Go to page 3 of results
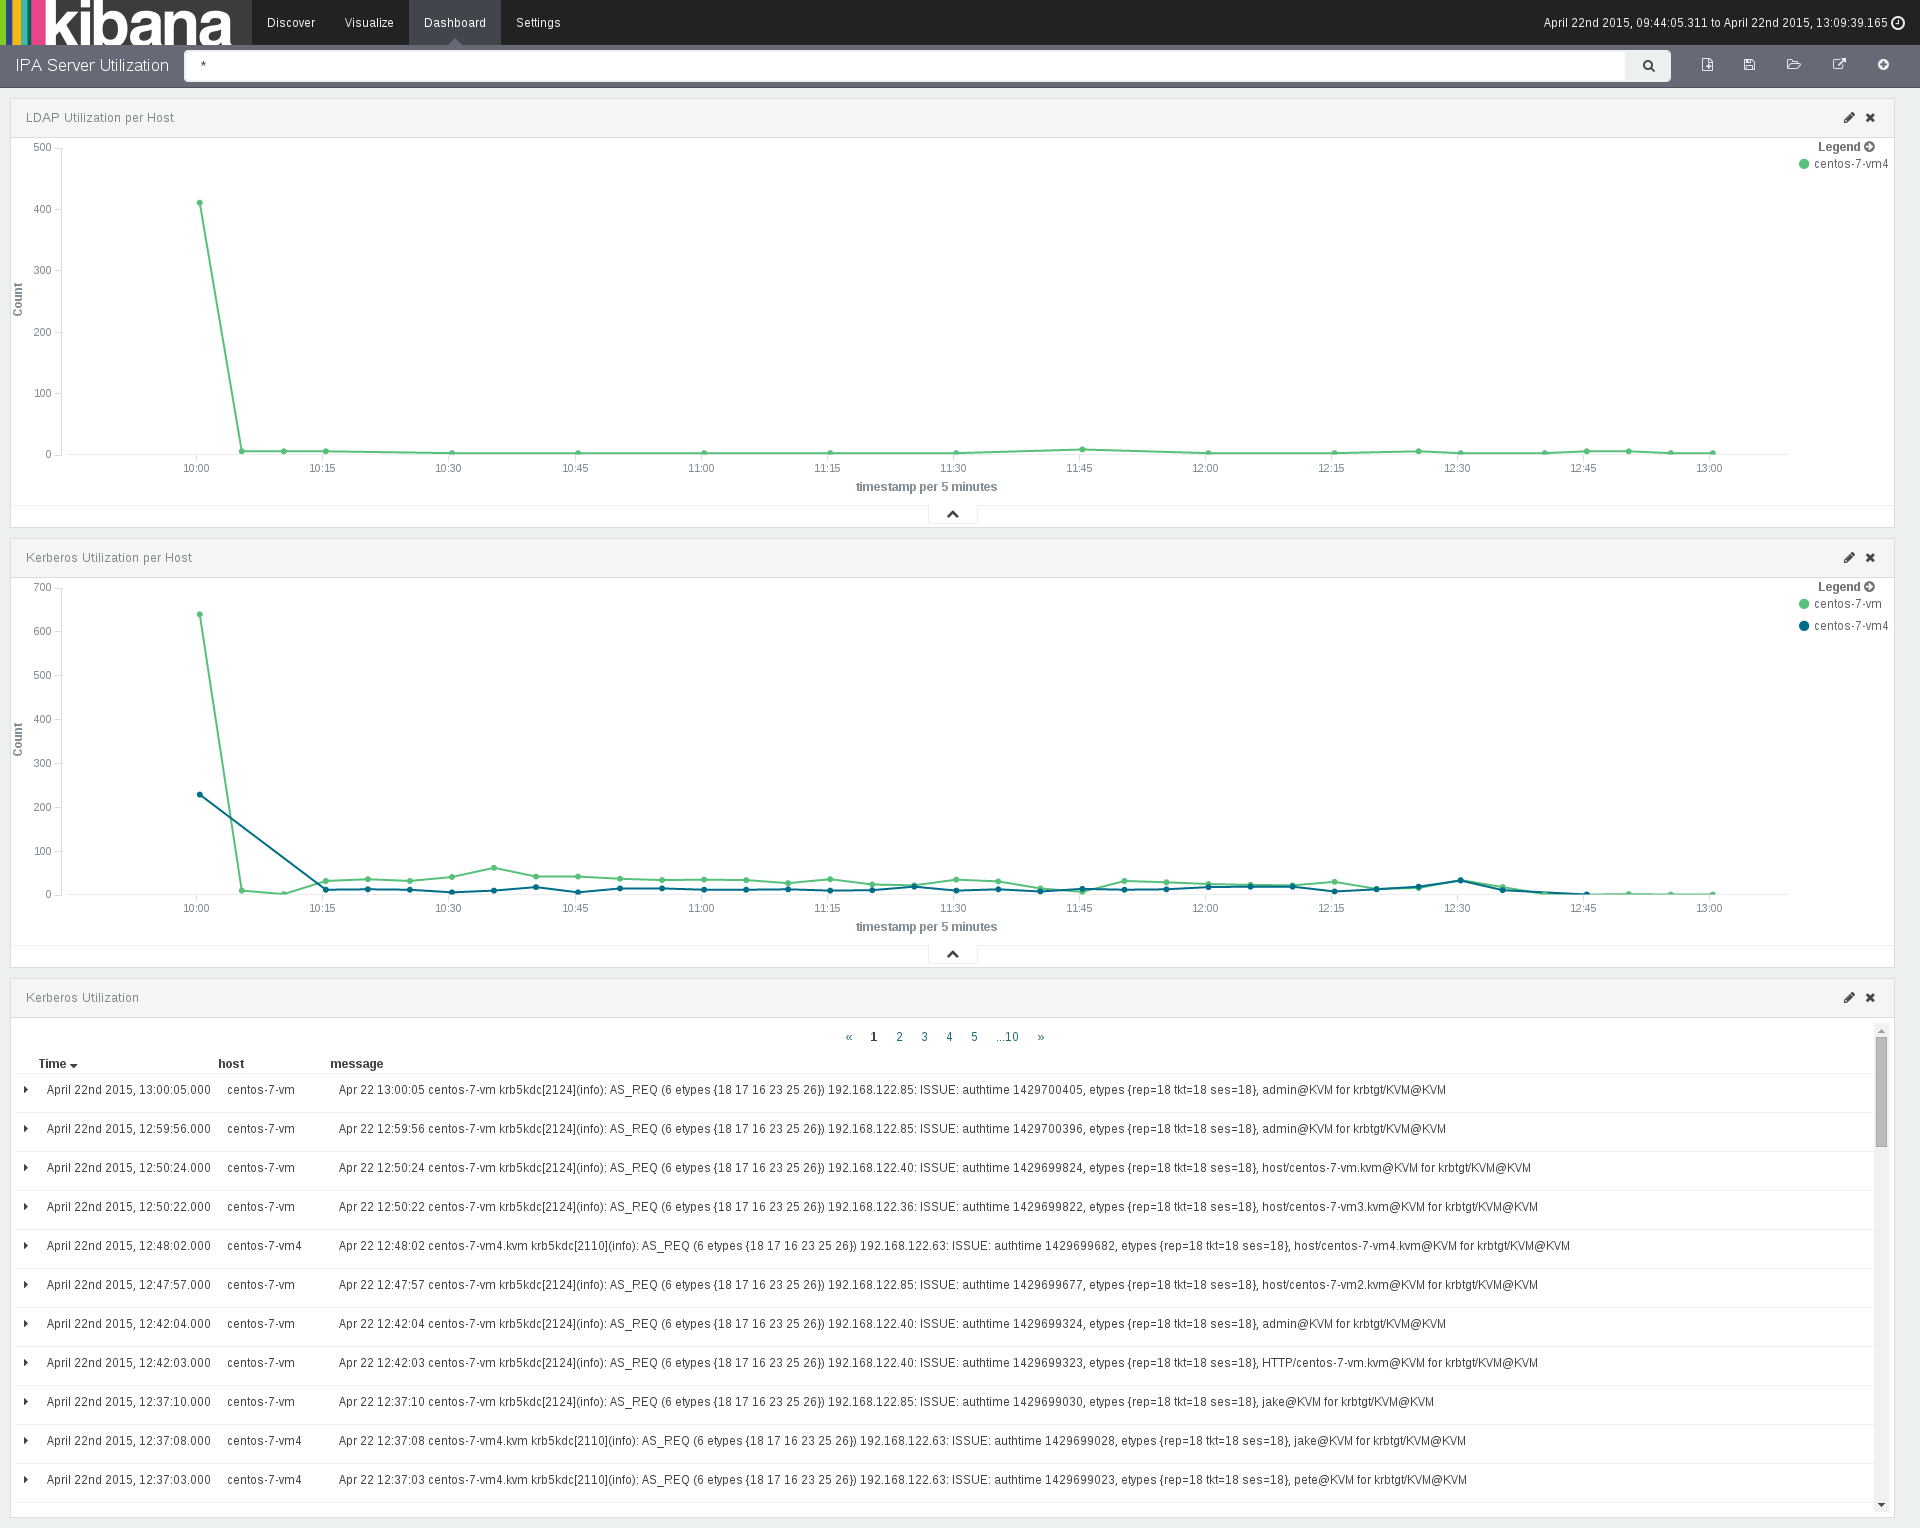 pyautogui.click(x=924, y=1037)
